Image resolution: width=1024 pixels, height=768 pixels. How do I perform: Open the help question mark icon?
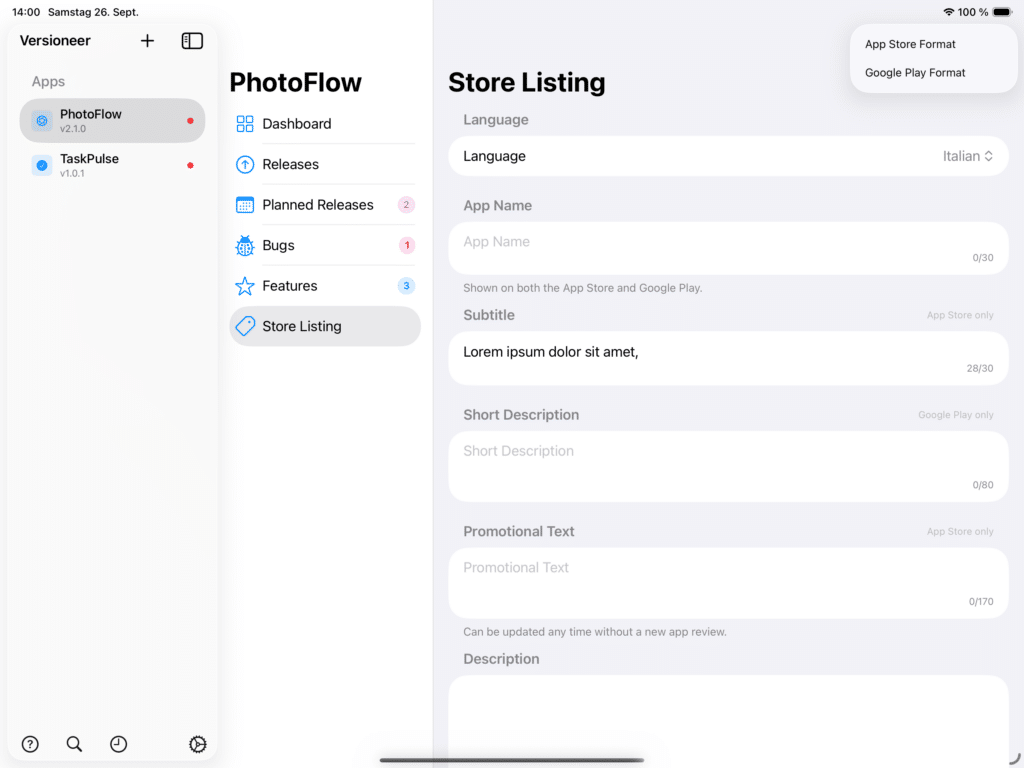[x=30, y=744]
